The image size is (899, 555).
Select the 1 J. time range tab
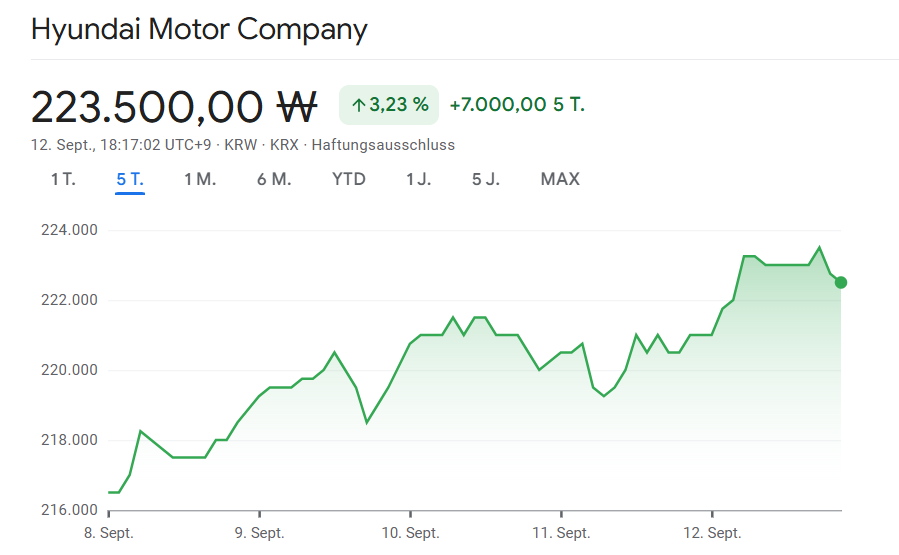point(419,180)
